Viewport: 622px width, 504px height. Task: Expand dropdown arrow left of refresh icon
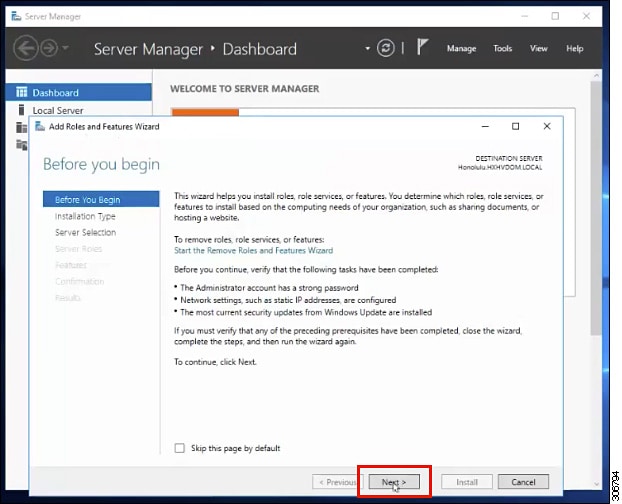(x=367, y=48)
